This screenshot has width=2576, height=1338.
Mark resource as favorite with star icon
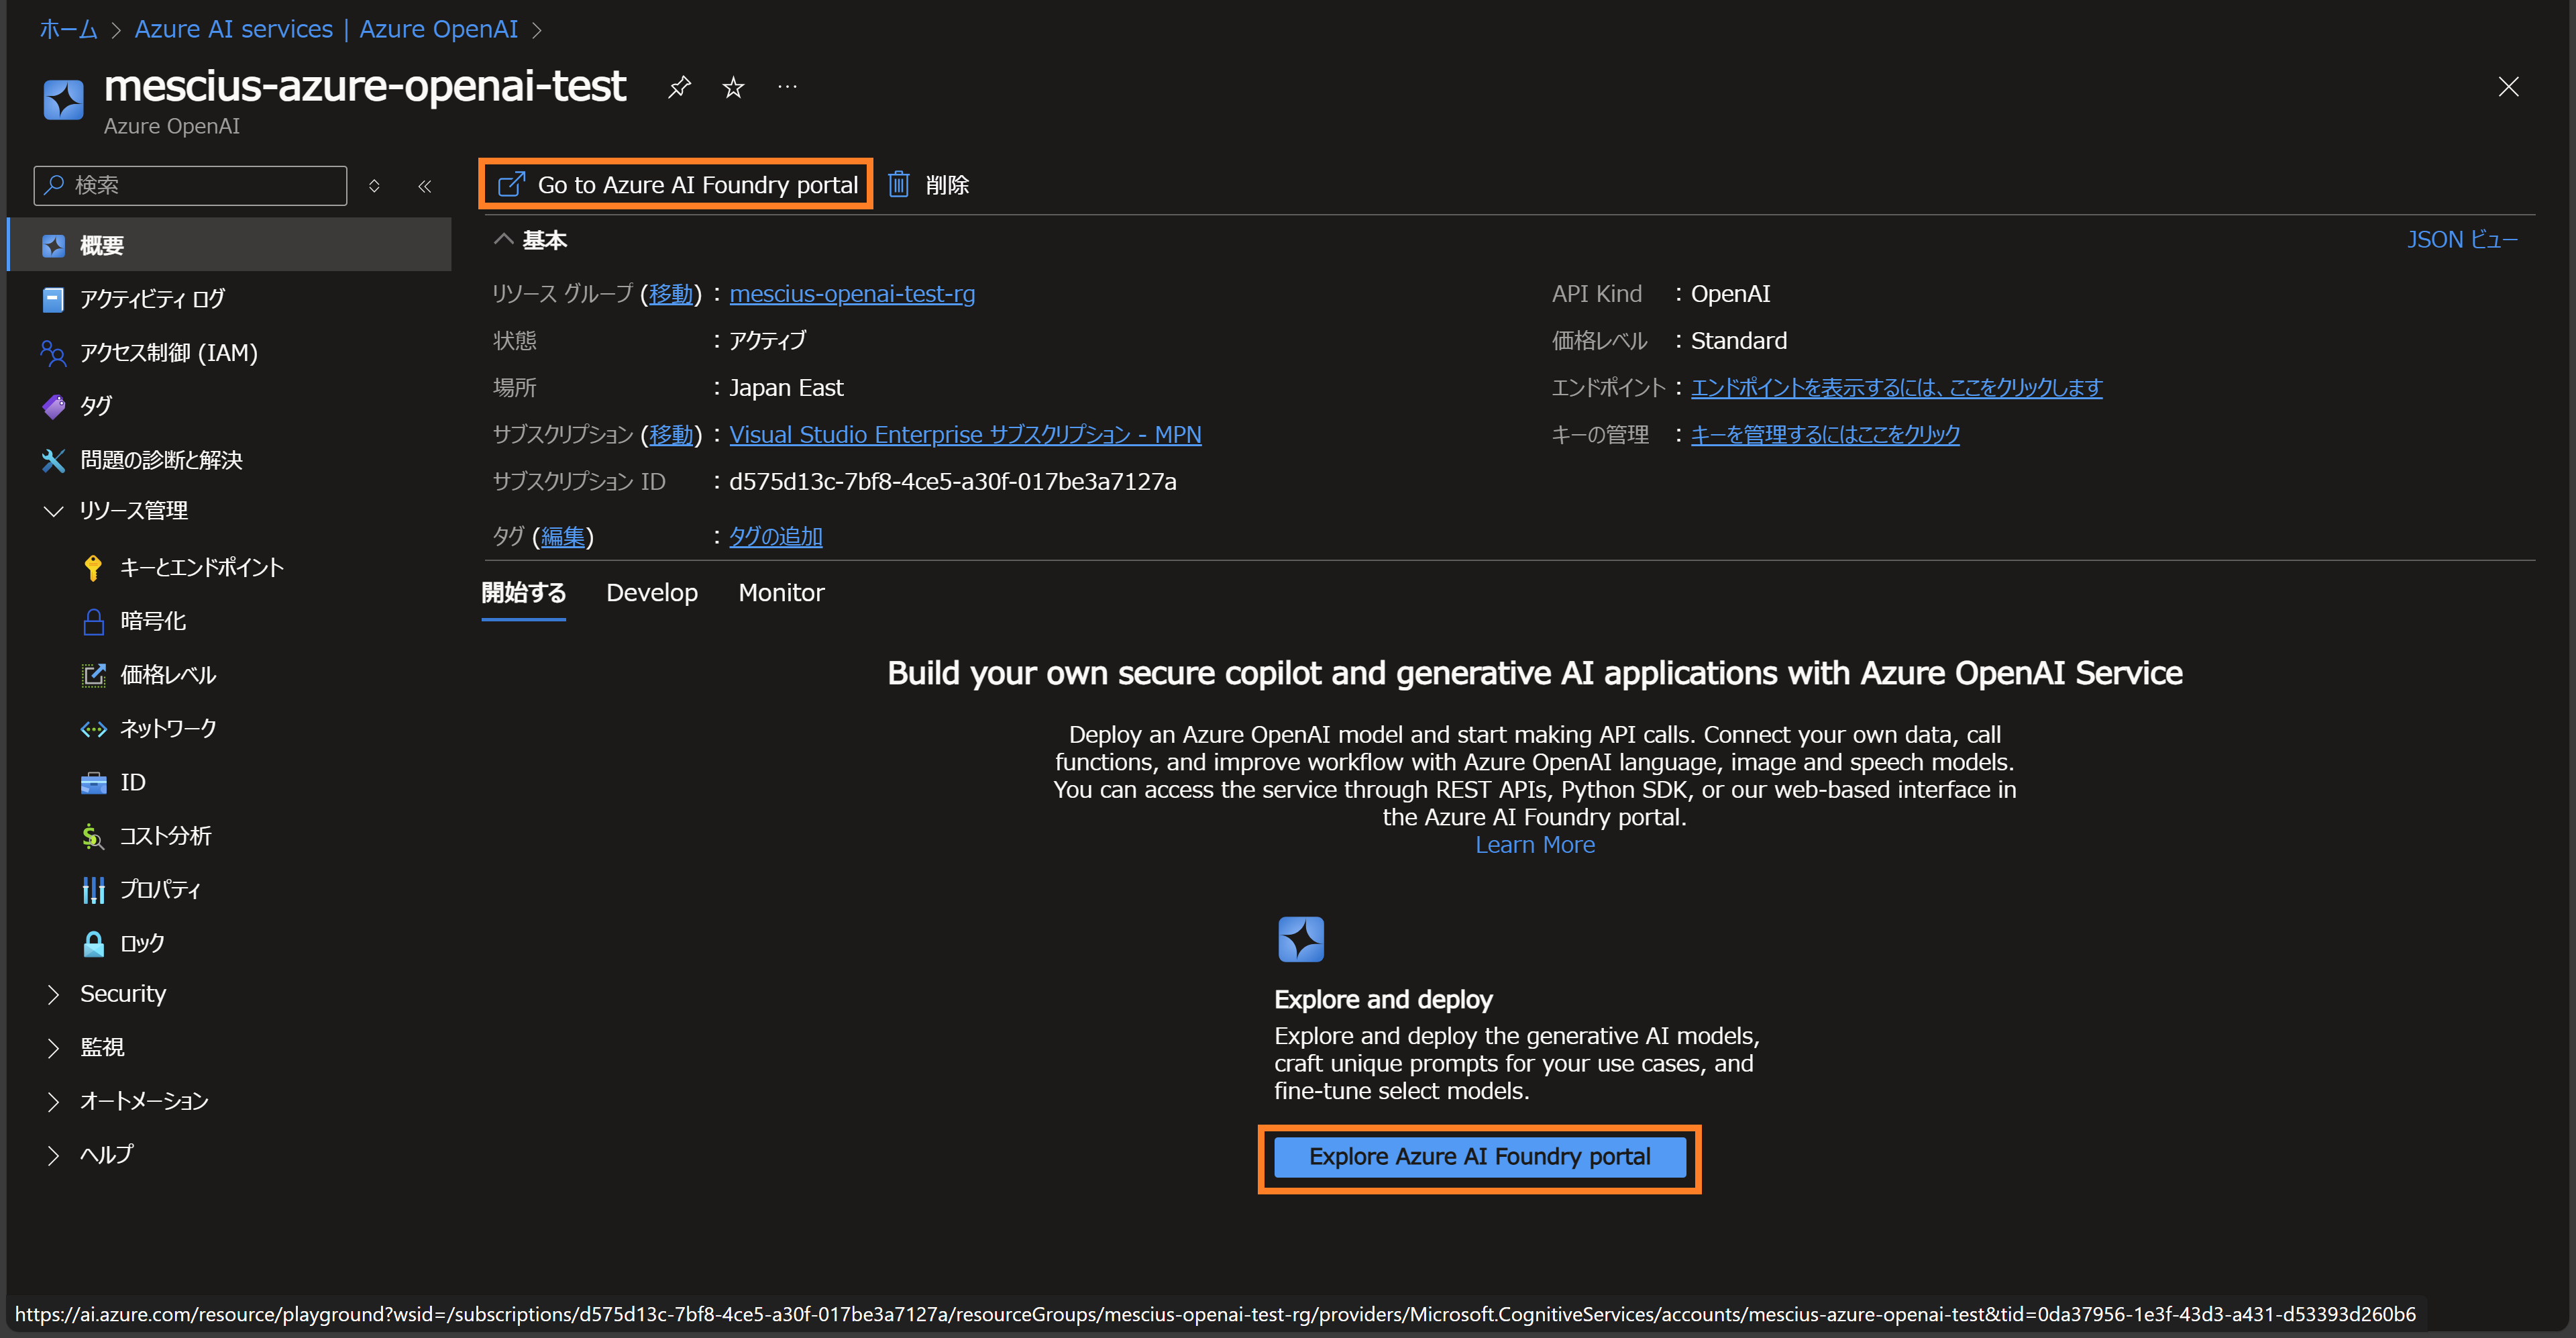tap(733, 87)
